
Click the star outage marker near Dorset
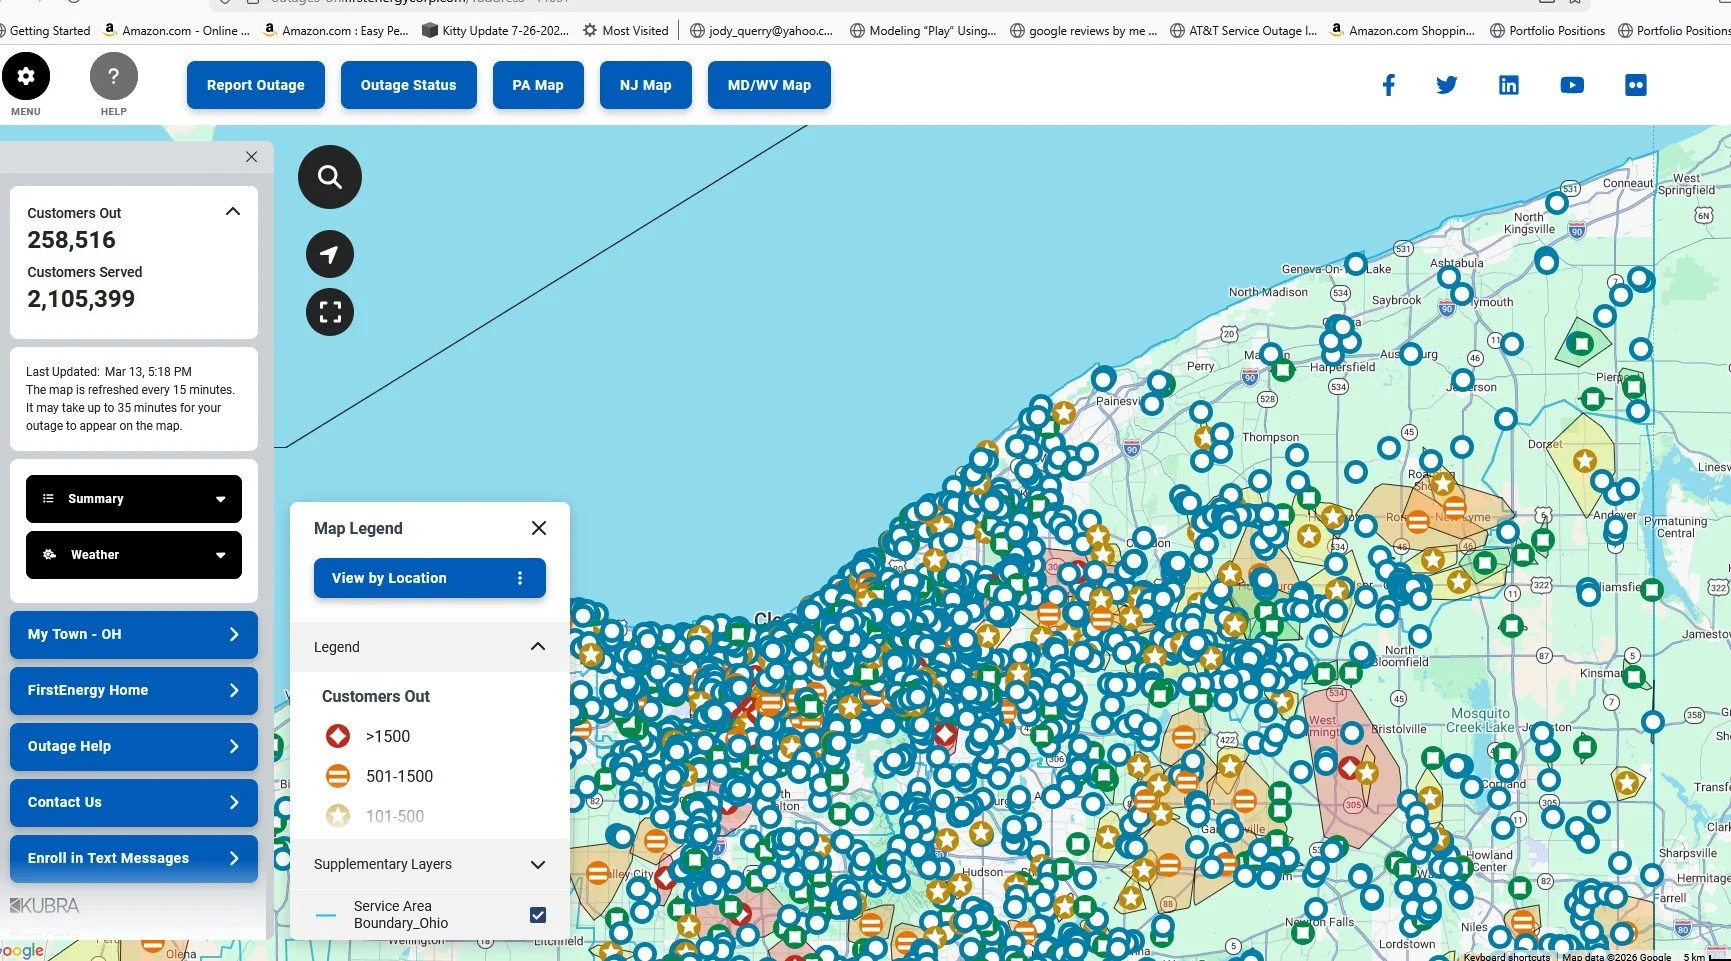click(x=1585, y=461)
